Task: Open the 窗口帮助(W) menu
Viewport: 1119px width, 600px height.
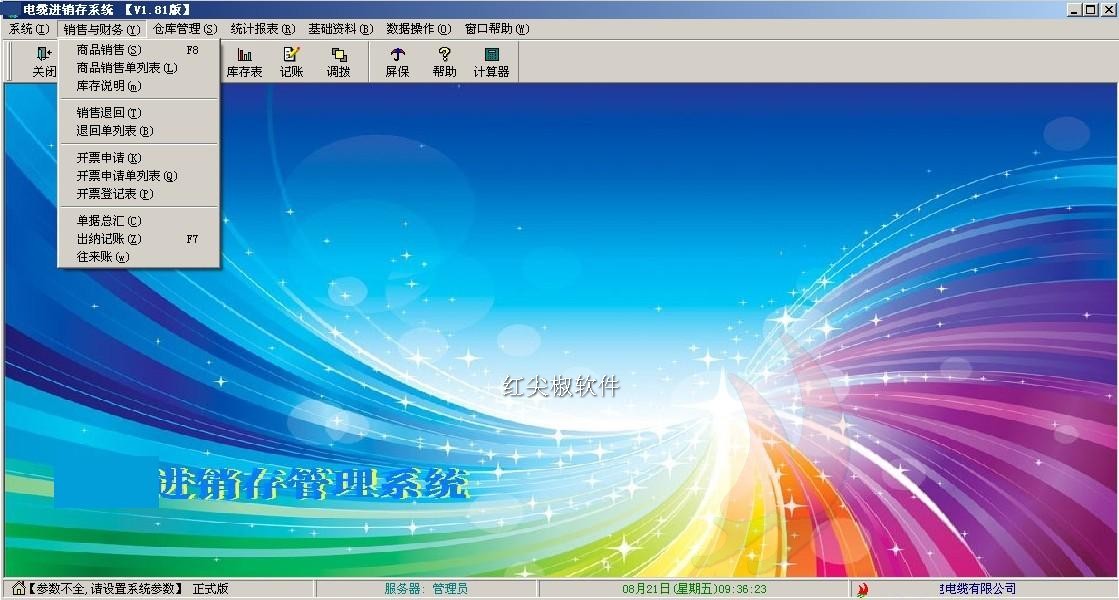Action: click(497, 29)
